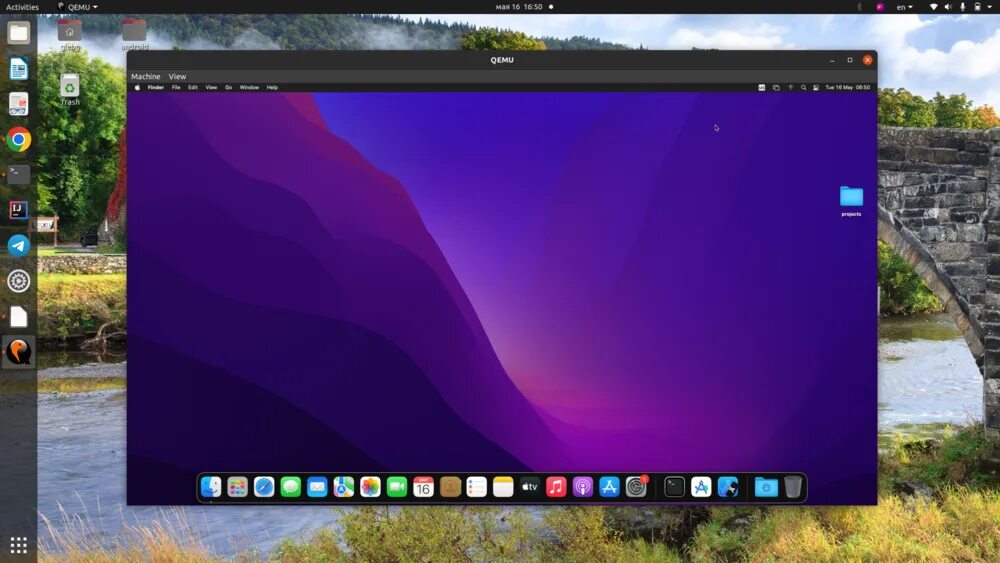Open Calendar showing 16 in dock
This screenshot has width=1000, height=563.
tap(423, 487)
